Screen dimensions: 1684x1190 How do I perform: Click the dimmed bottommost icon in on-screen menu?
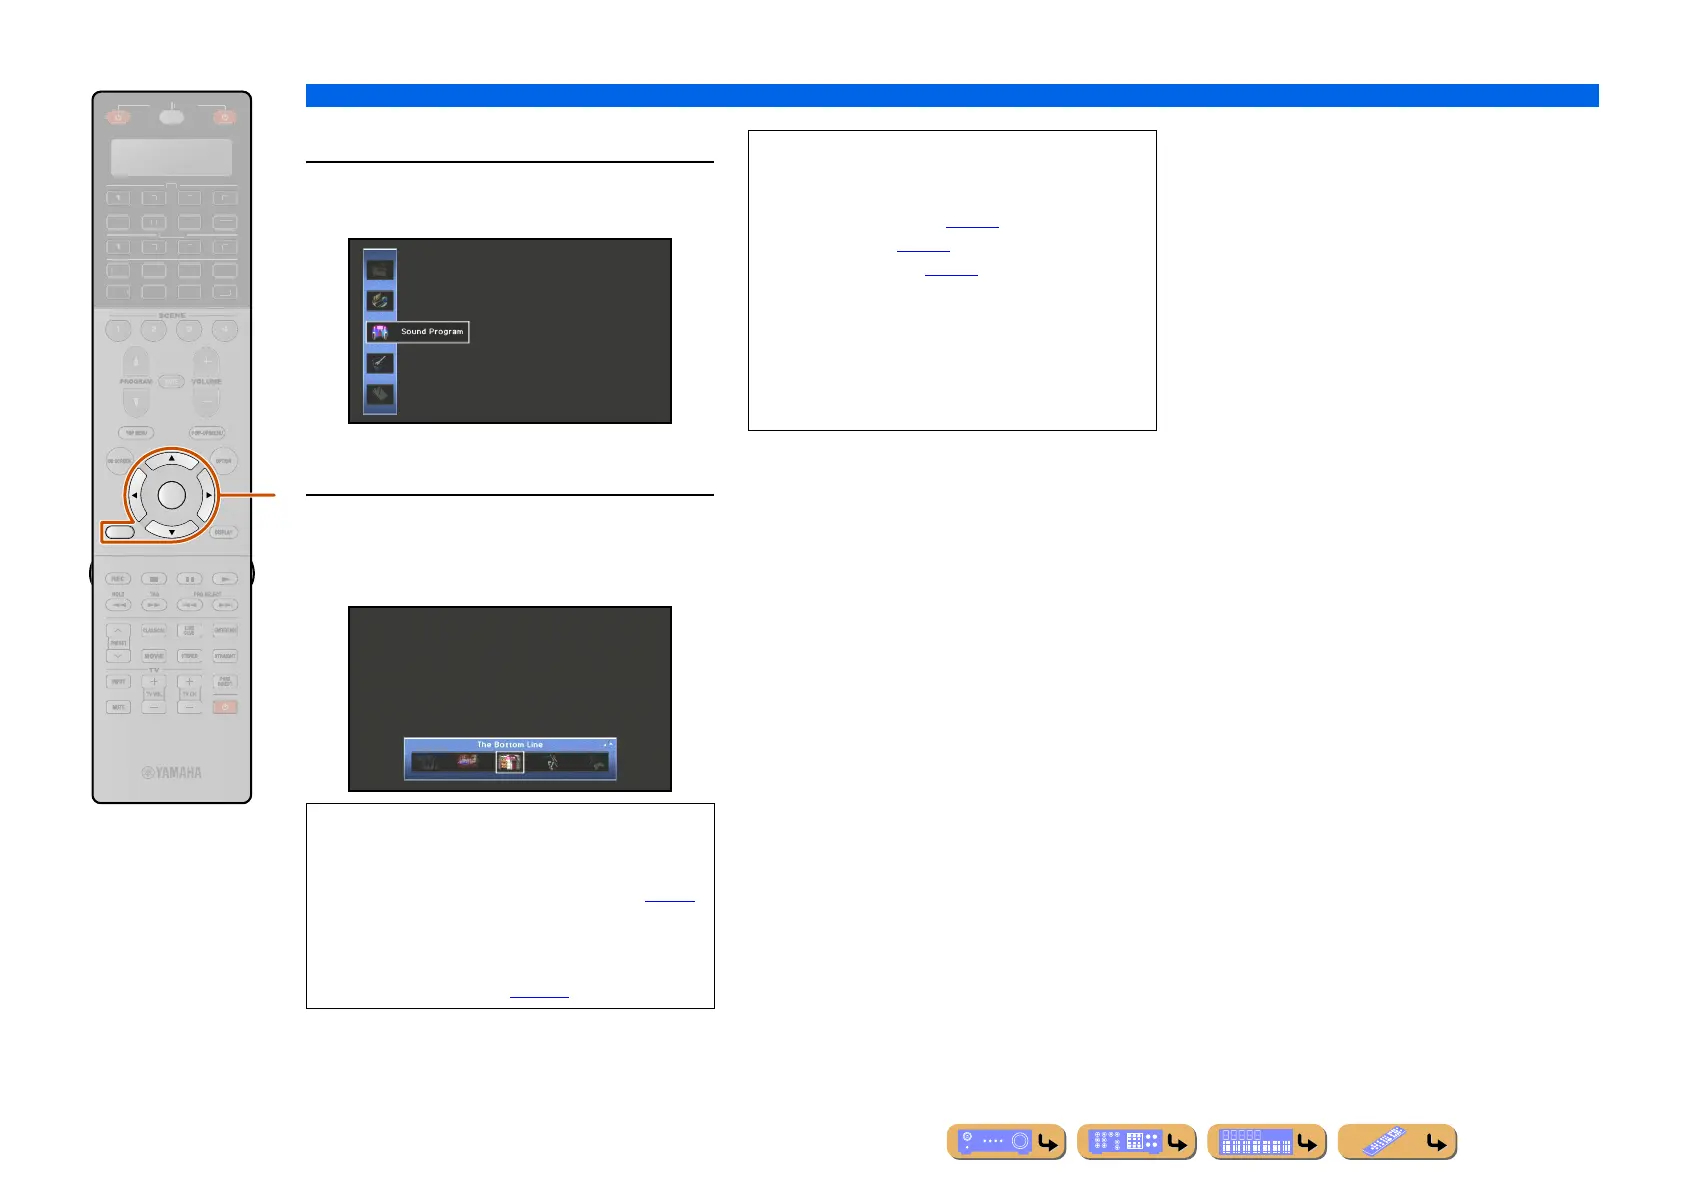pyautogui.click(x=380, y=394)
